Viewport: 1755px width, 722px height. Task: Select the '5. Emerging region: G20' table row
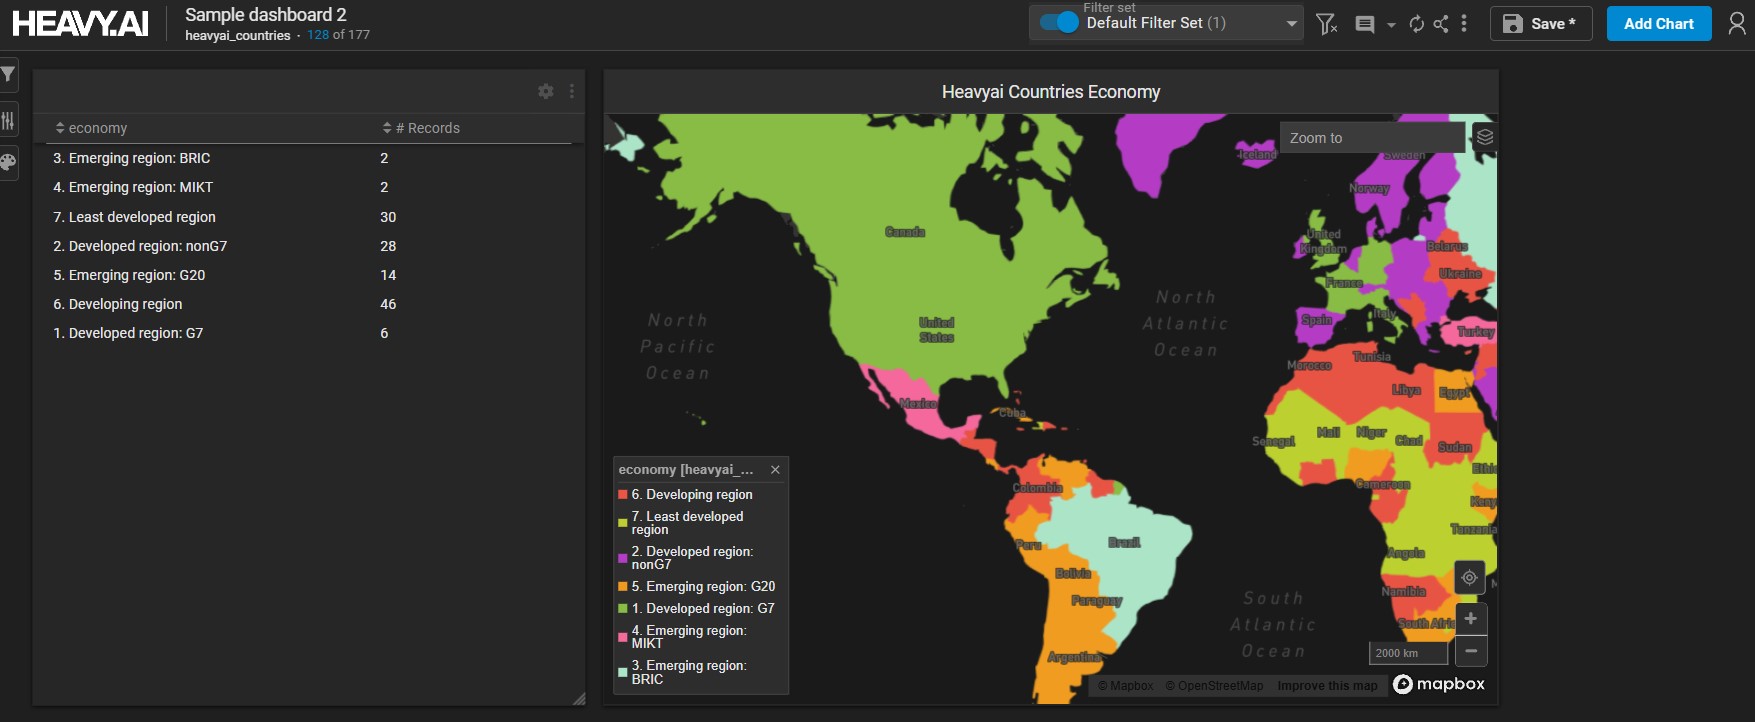click(x=309, y=275)
